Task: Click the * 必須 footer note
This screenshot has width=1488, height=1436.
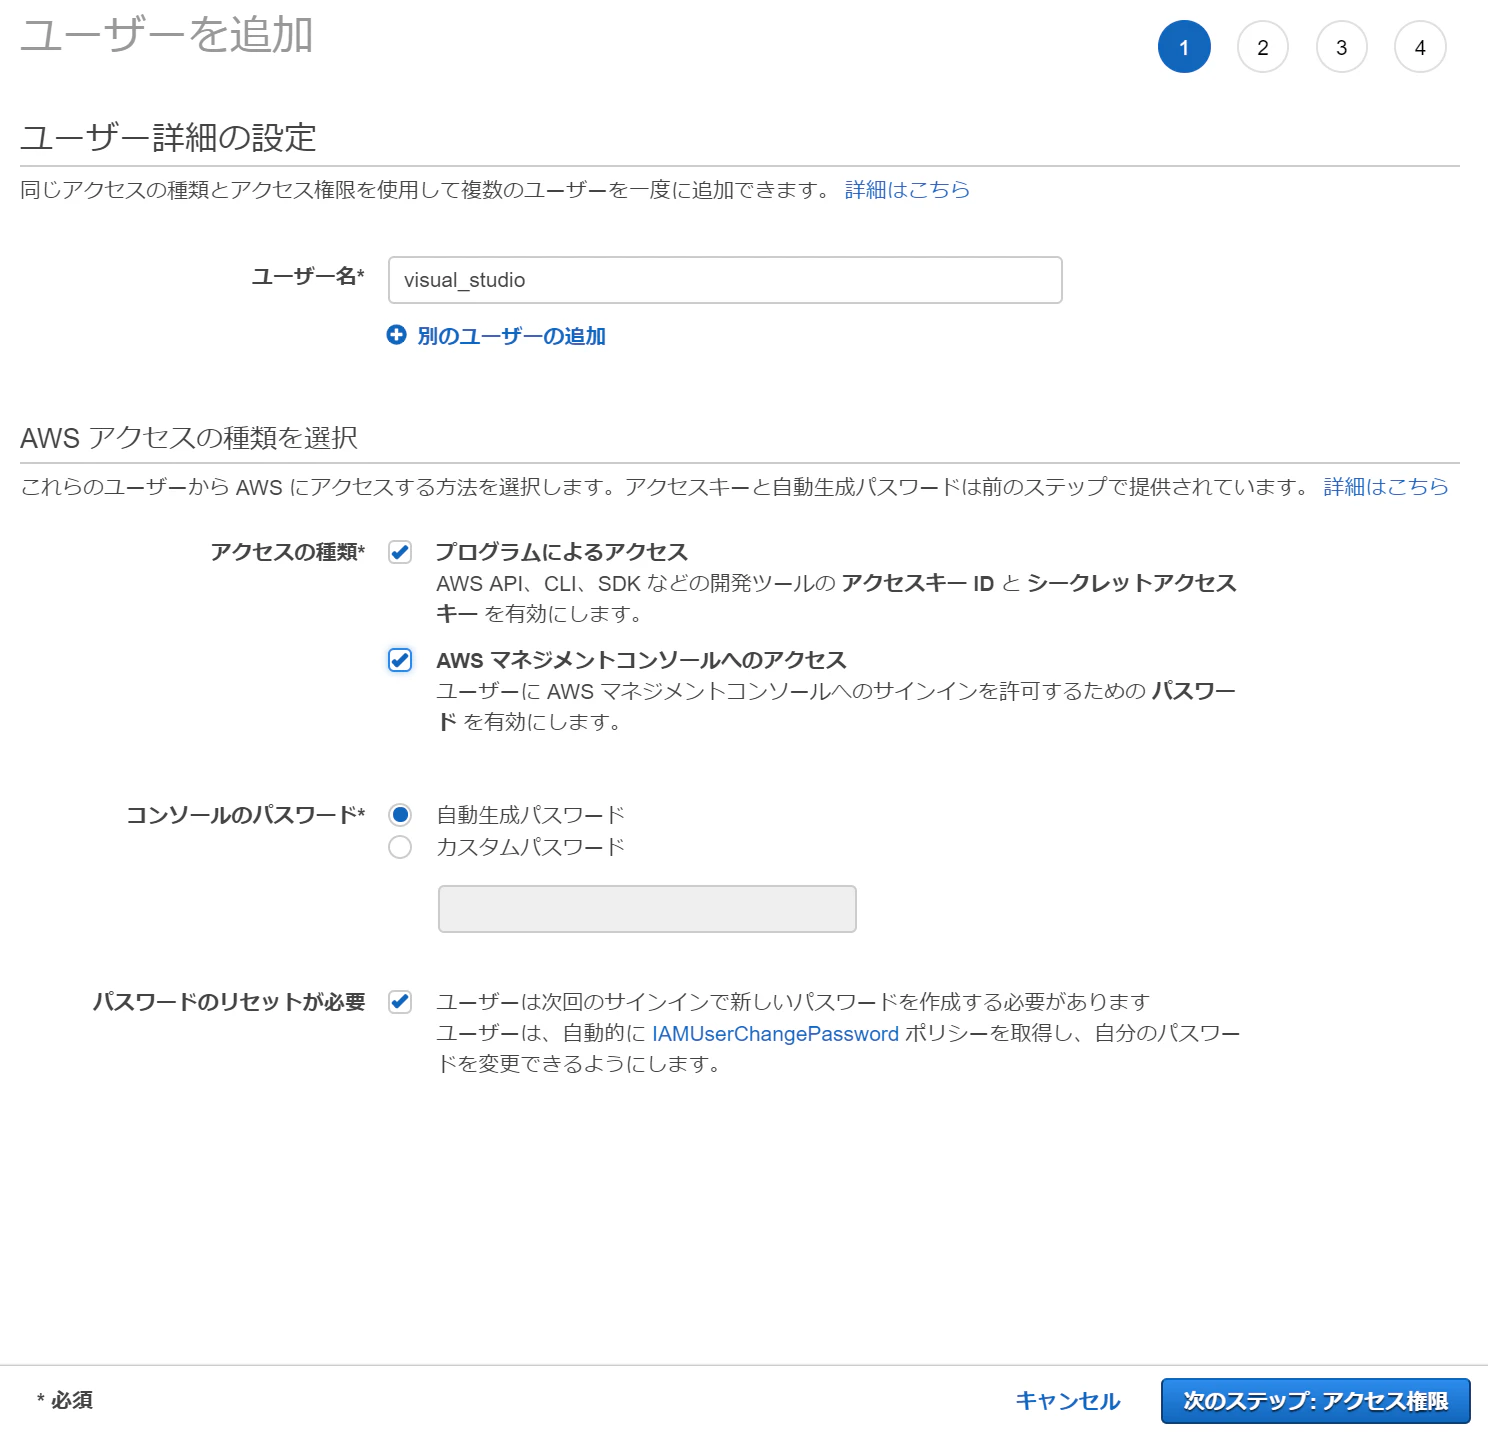Action: (65, 1400)
